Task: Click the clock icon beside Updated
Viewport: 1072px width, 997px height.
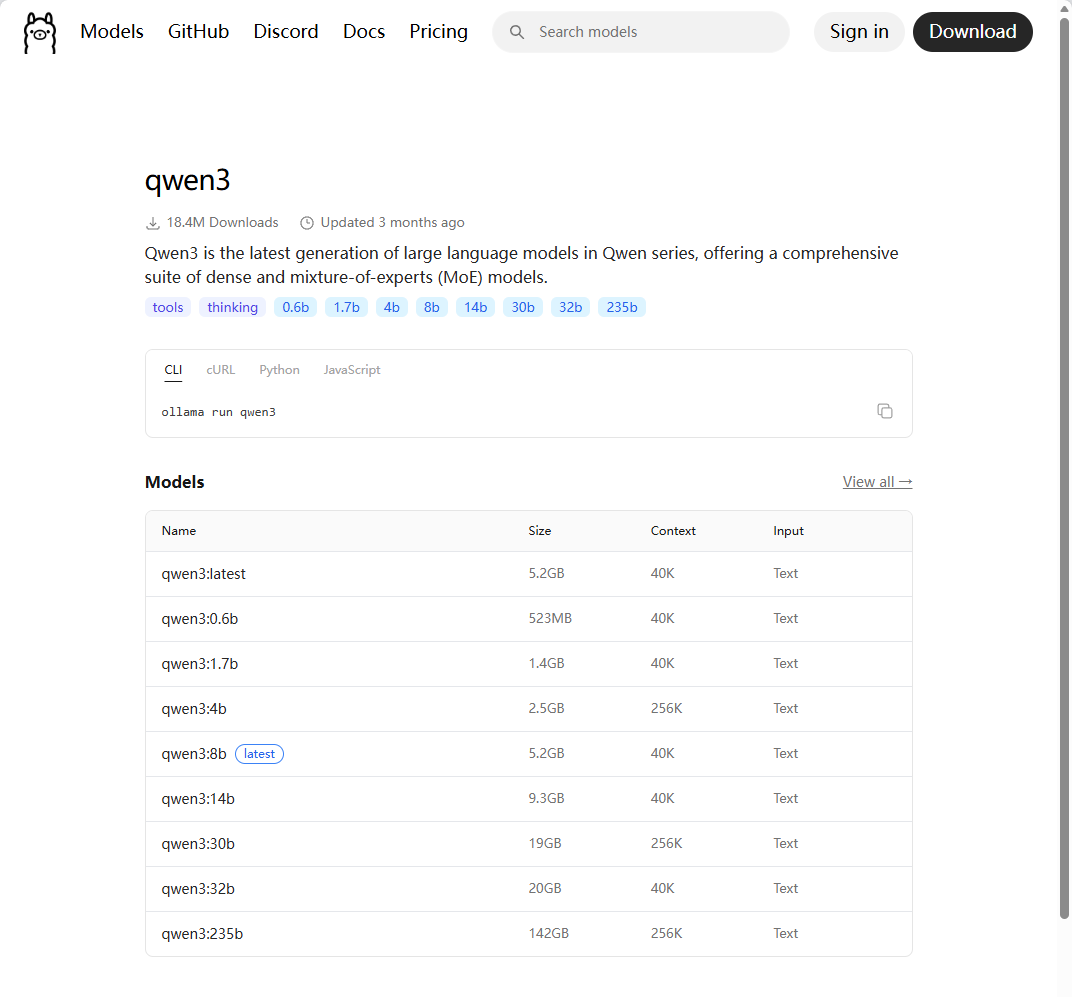Action: (307, 223)
